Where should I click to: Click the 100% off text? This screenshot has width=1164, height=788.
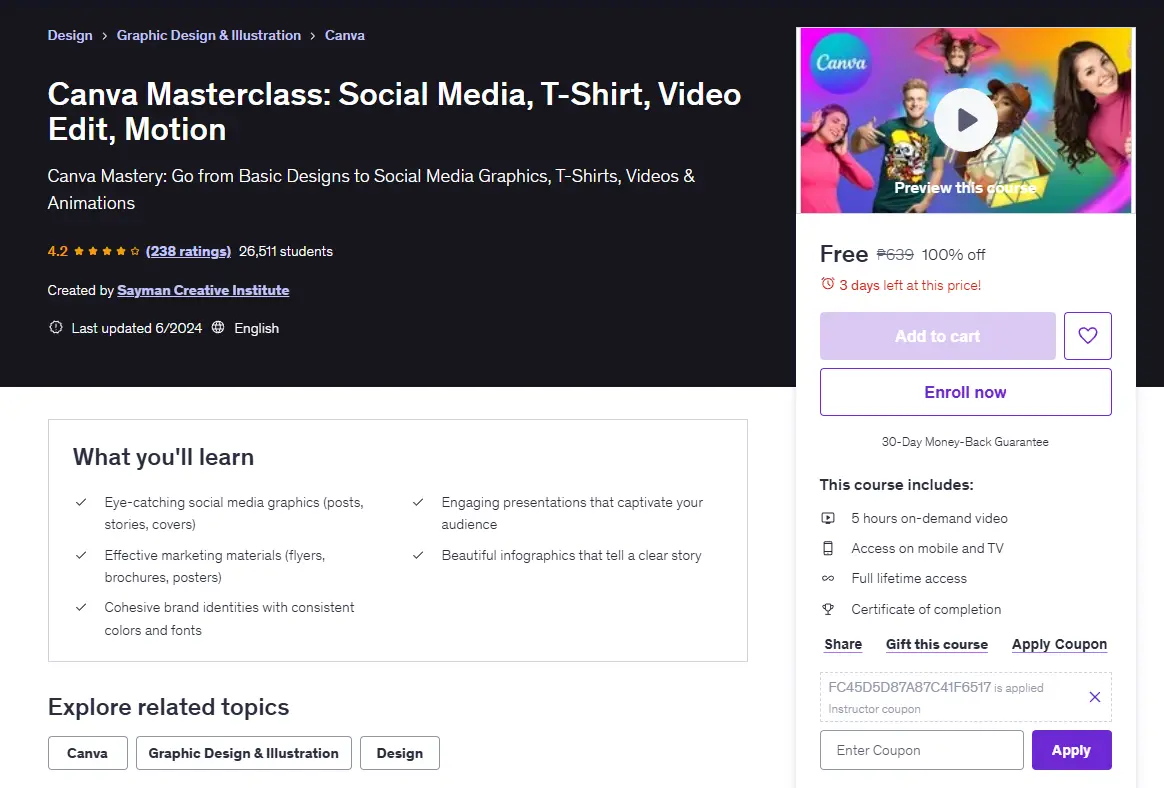(x=953, y=255)
